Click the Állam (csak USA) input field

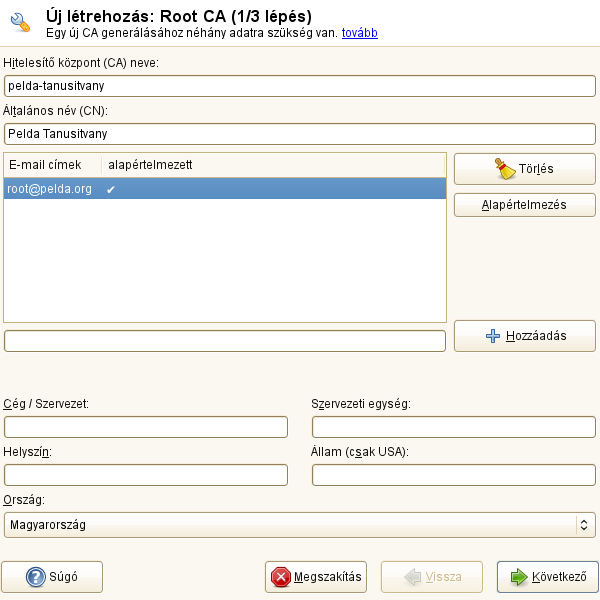[454, 475]
